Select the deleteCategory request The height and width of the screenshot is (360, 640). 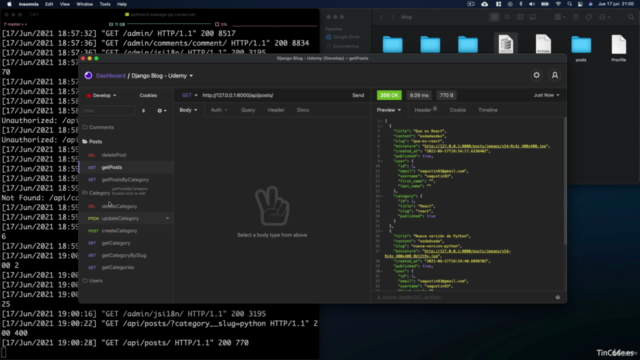click(x=126, y=206)
